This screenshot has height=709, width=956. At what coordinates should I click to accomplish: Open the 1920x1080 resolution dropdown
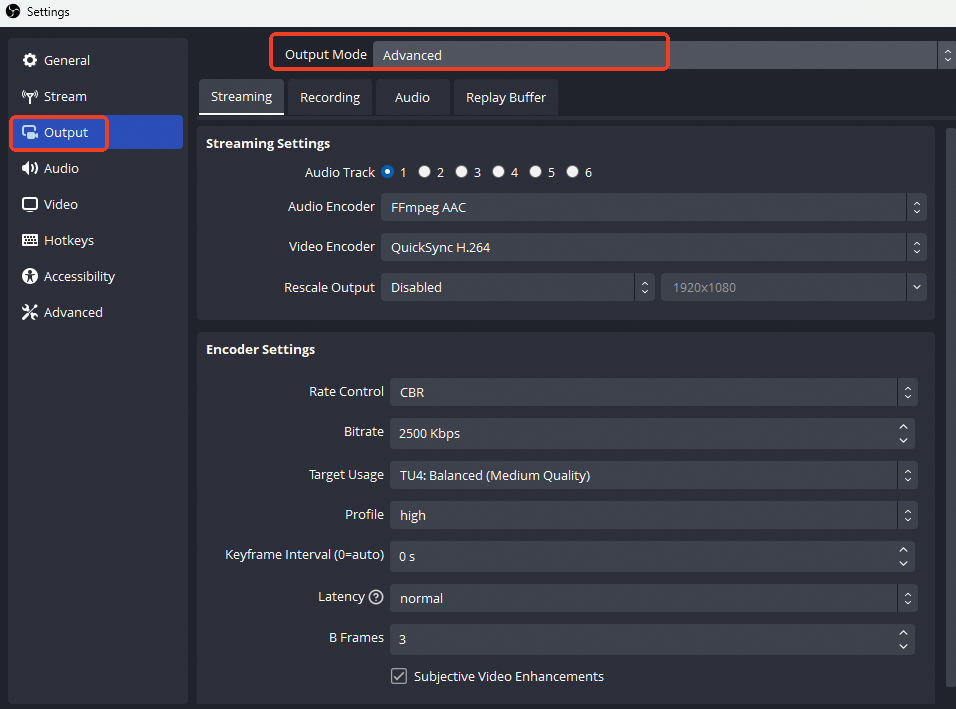(794, 287)
